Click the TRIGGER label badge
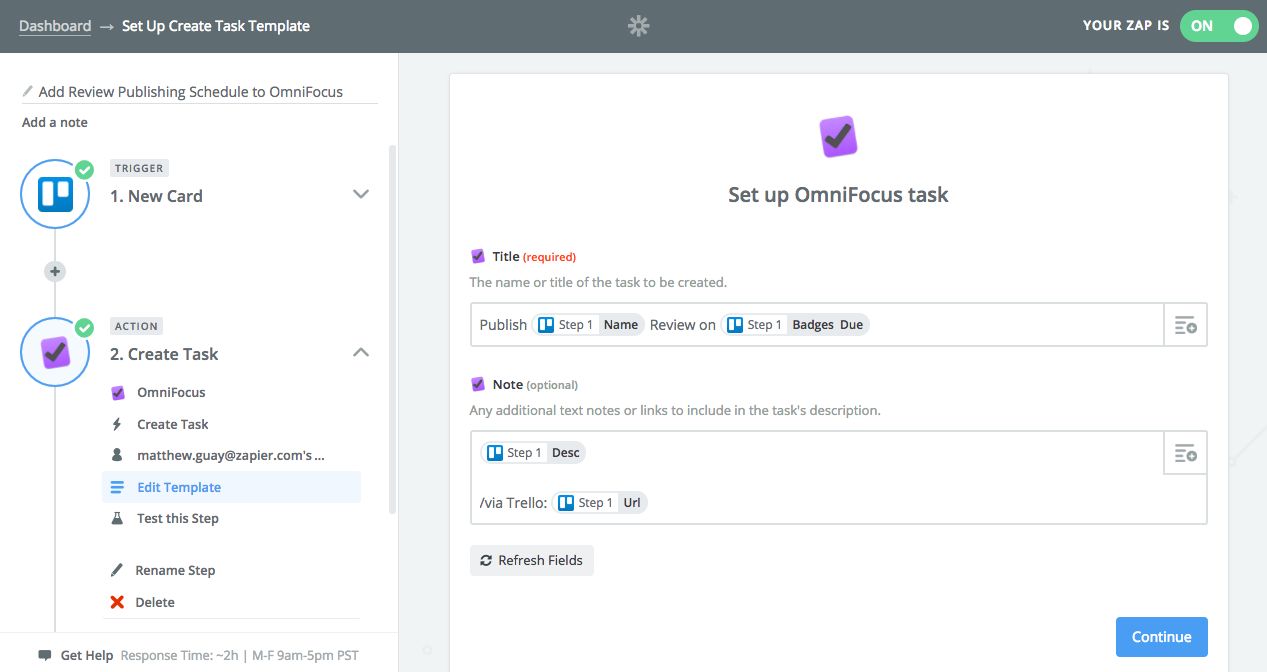The width and height of the screenshot is (1267, 672). 139,168
